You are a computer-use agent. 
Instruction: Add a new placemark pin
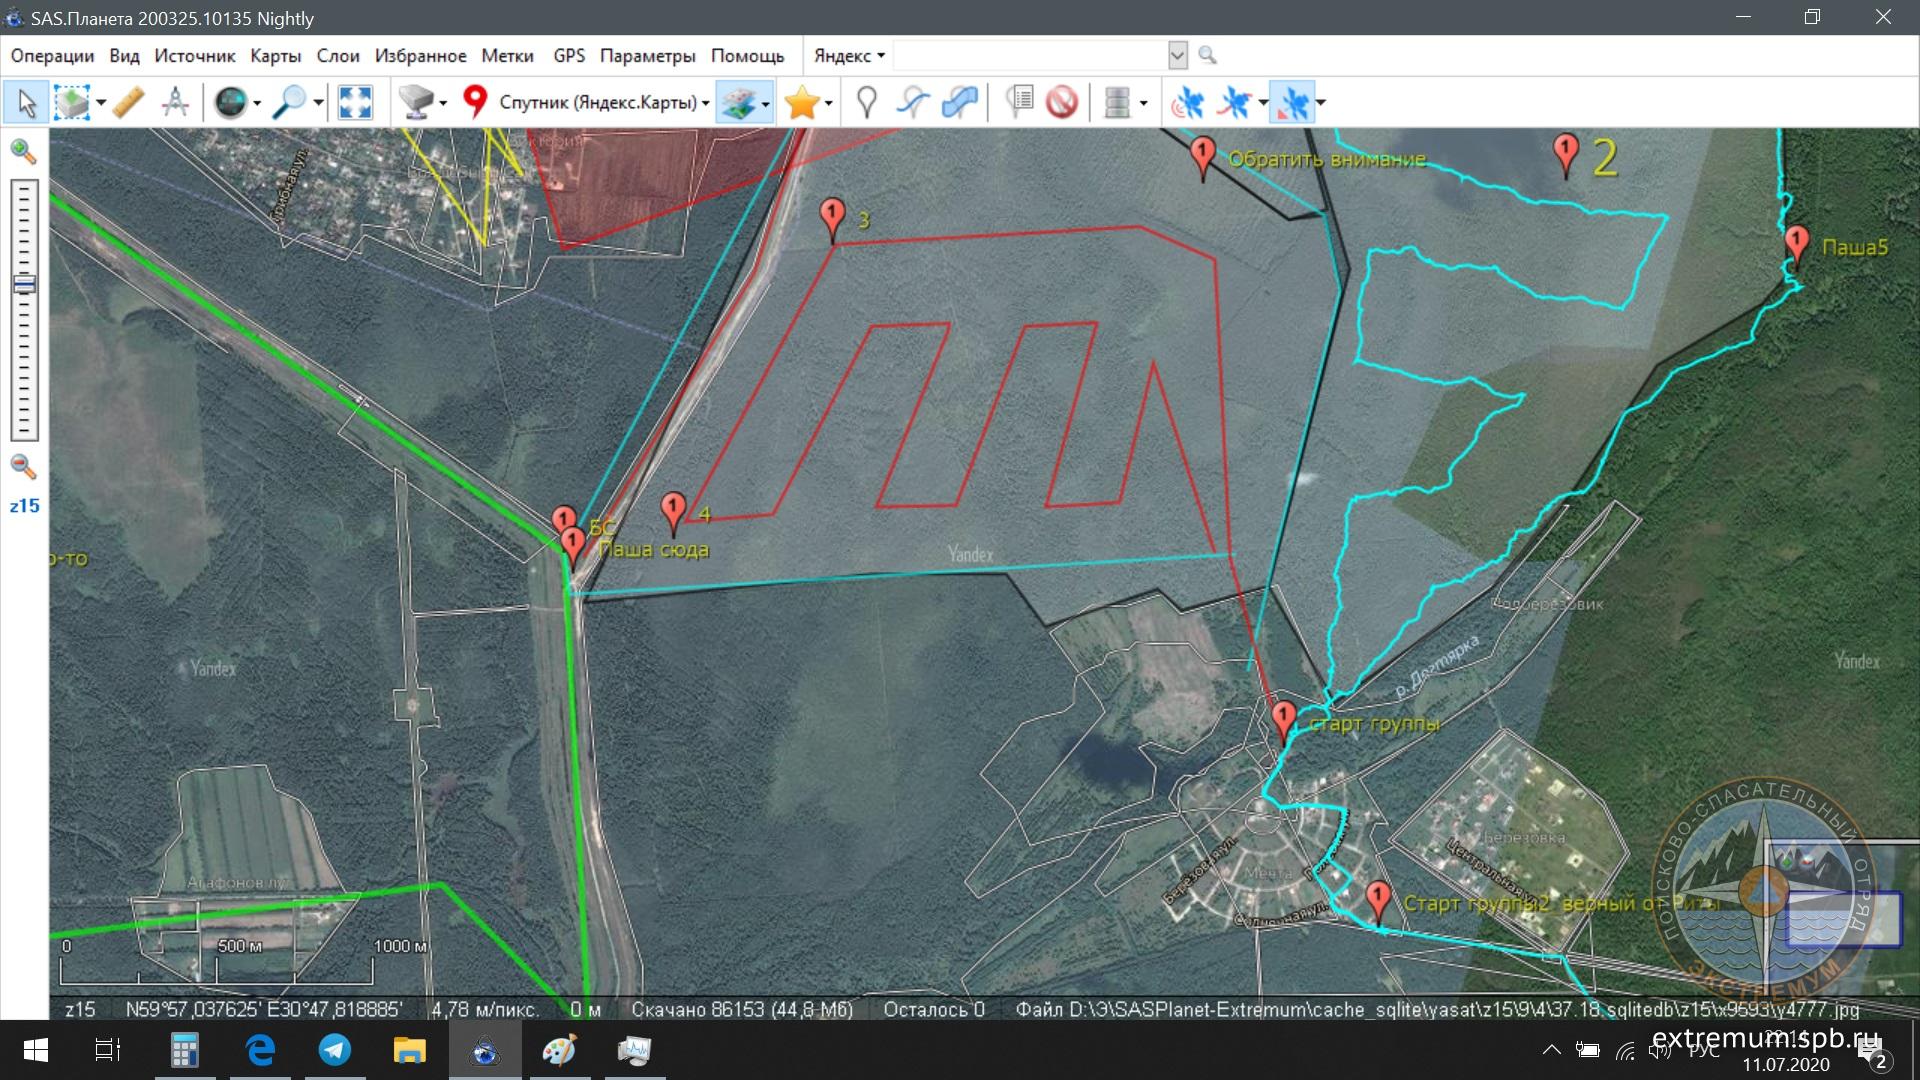[867, 102]
